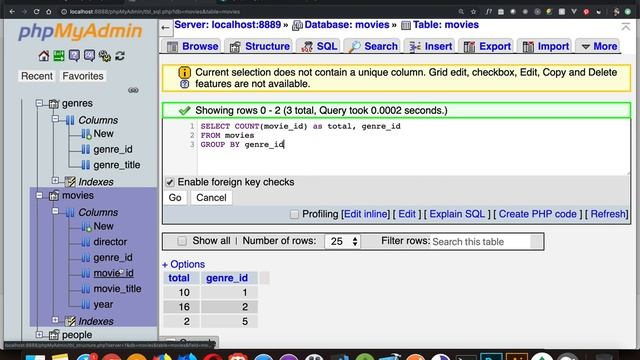Click the Refresh link
Image resolution: width=640 pixels, height=360 pixels.
(x=608, y=214)
